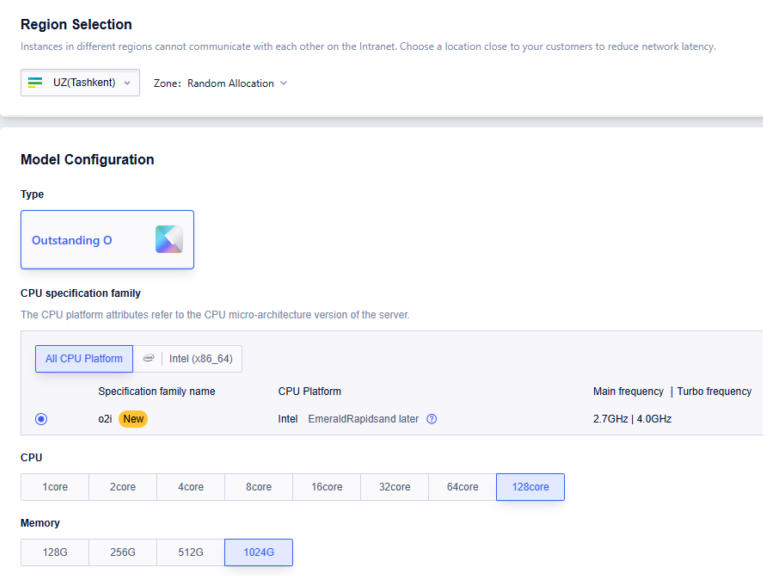
Task: Open the UZ(Tashkent) region dropdown
Action: pyautogui.click(x=80, y=83)
